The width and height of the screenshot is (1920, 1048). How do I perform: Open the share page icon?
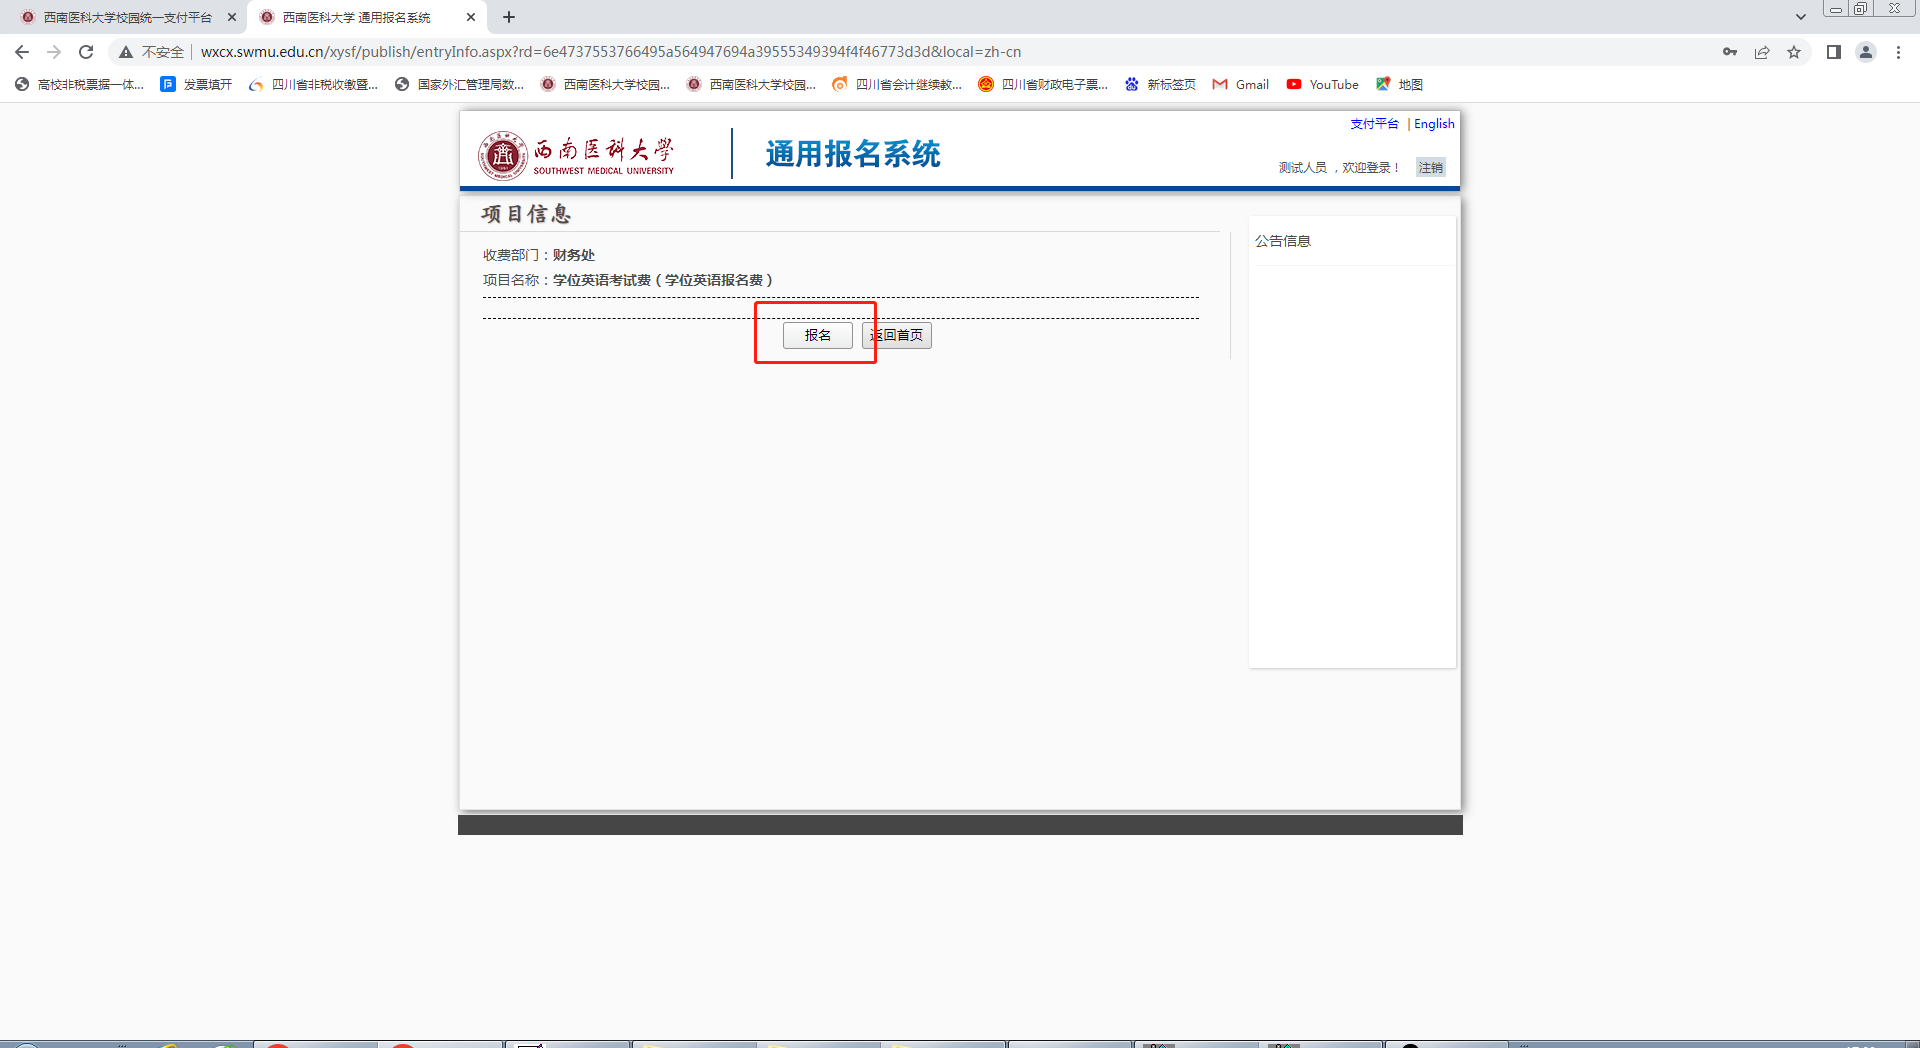point(1762,52)
